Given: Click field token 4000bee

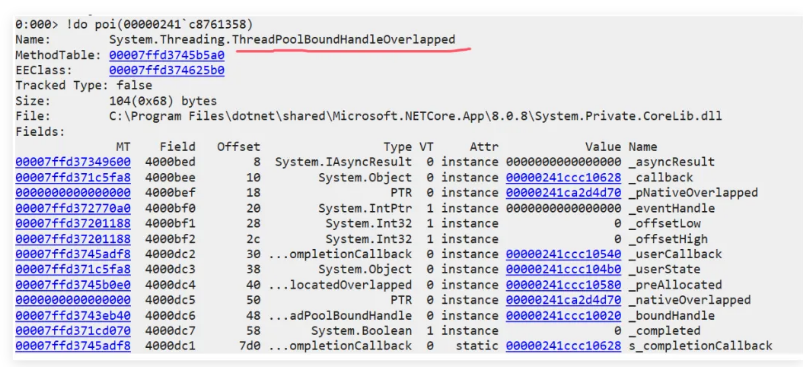Looking at the screenshot, I should (x=170, y=177).
